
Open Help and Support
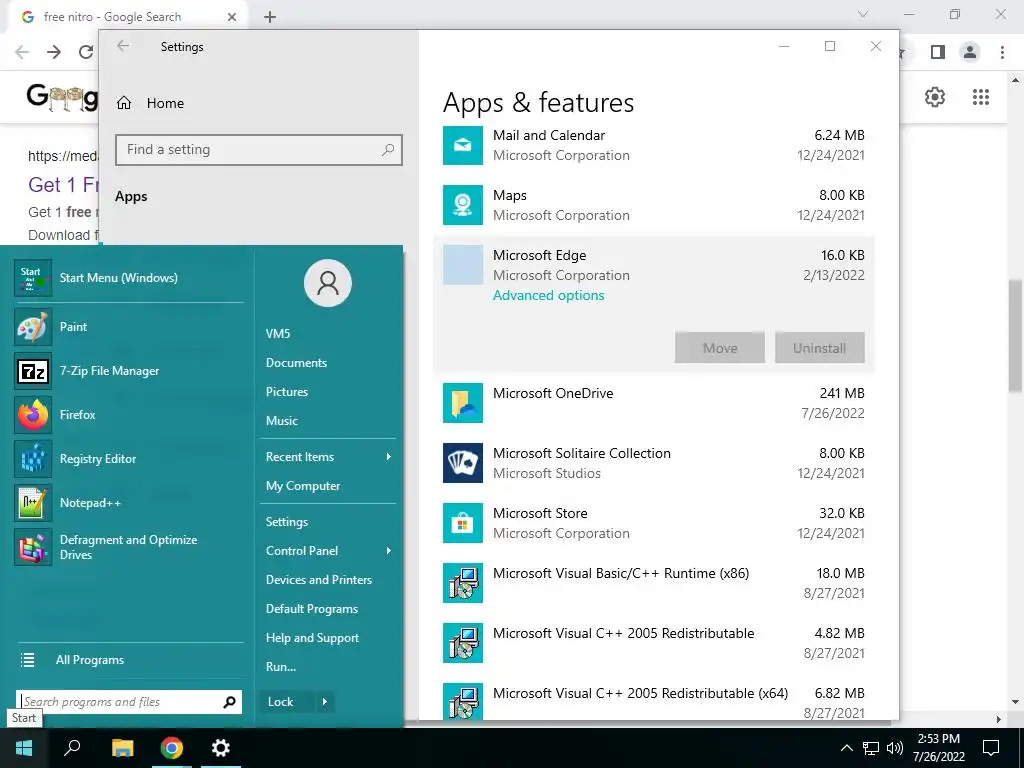[312, 638]
